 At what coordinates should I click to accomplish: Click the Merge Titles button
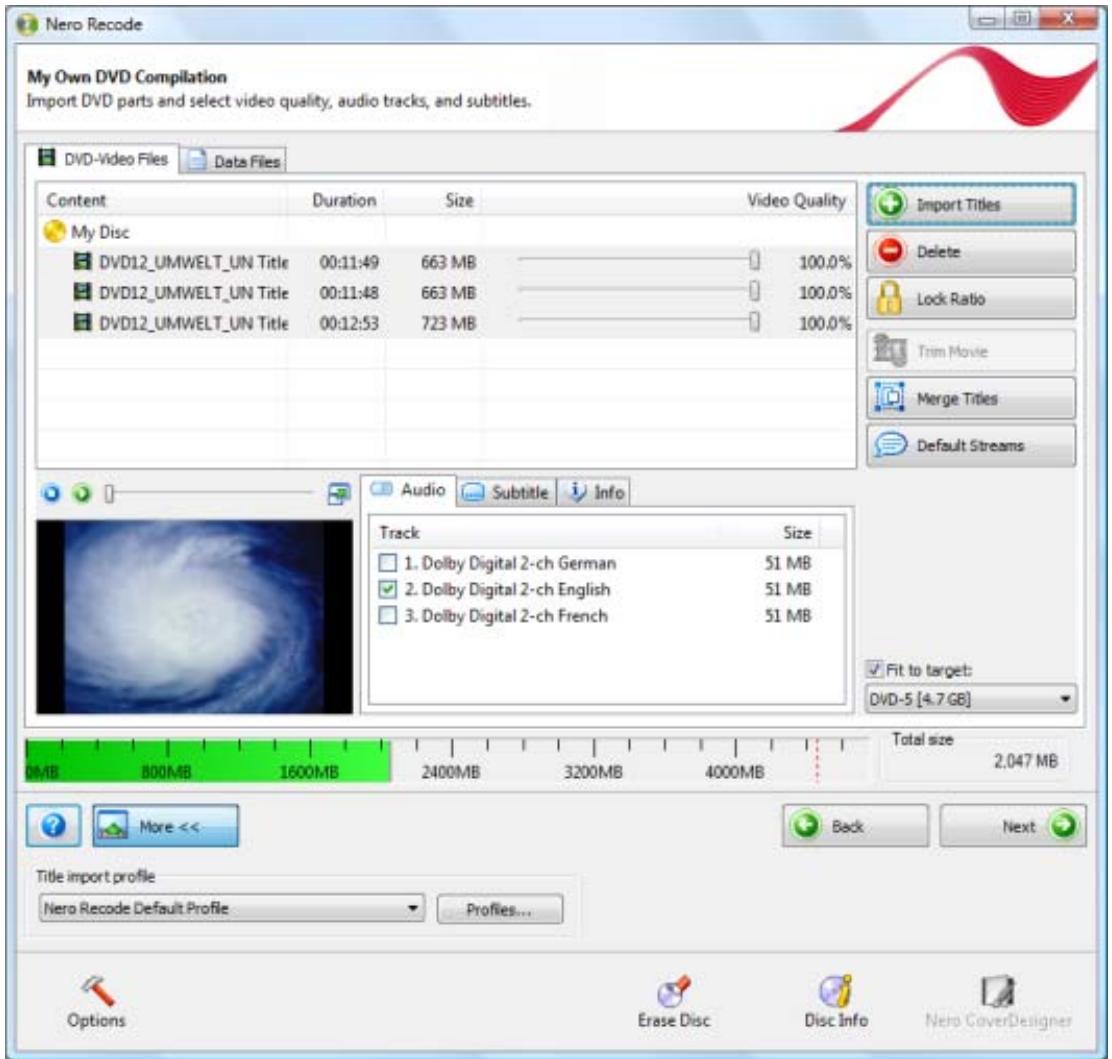(x=970, y=399)
